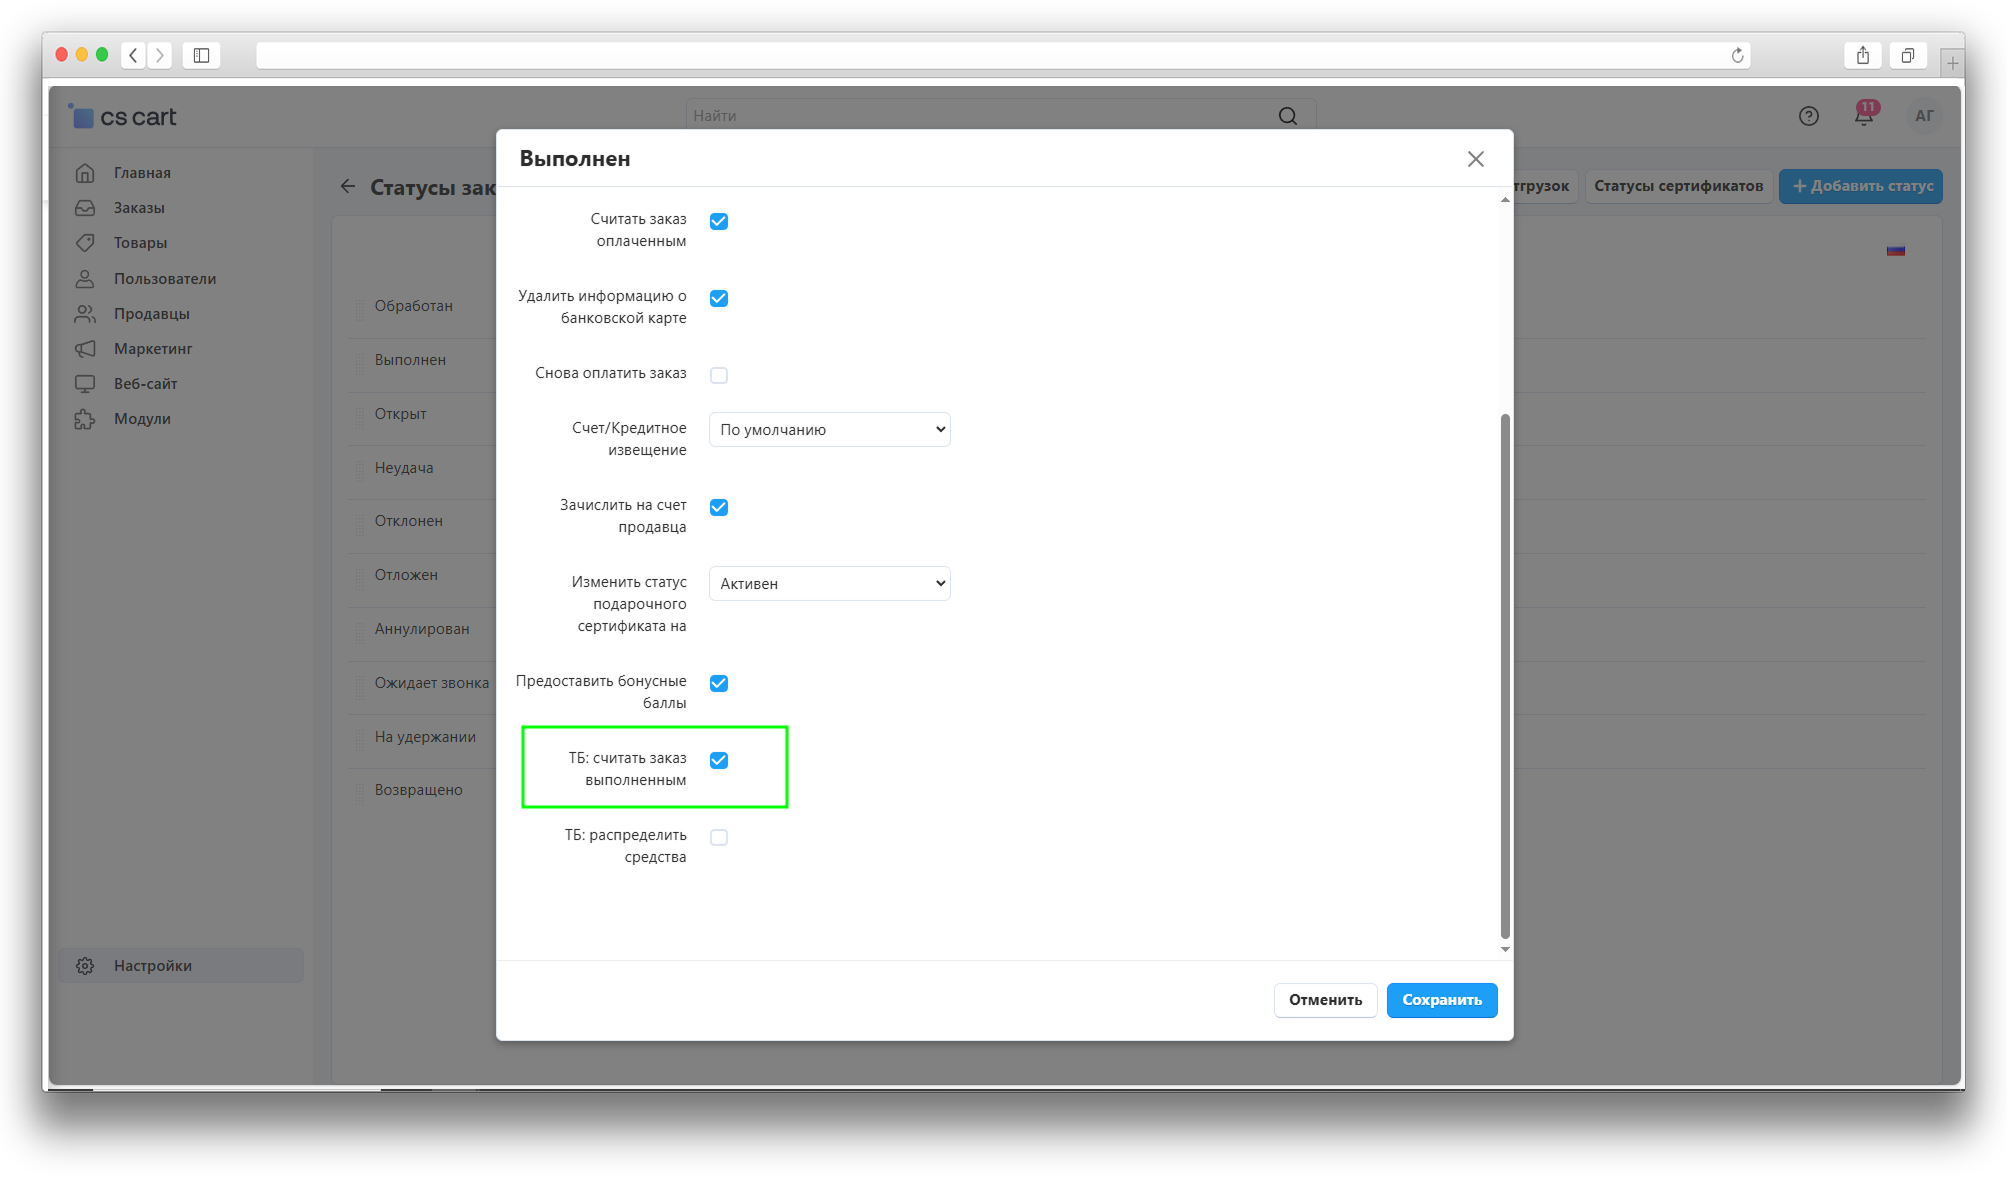Click the Safari reload page icon
The image size is (2013, 1182).
click(1737, 56)
